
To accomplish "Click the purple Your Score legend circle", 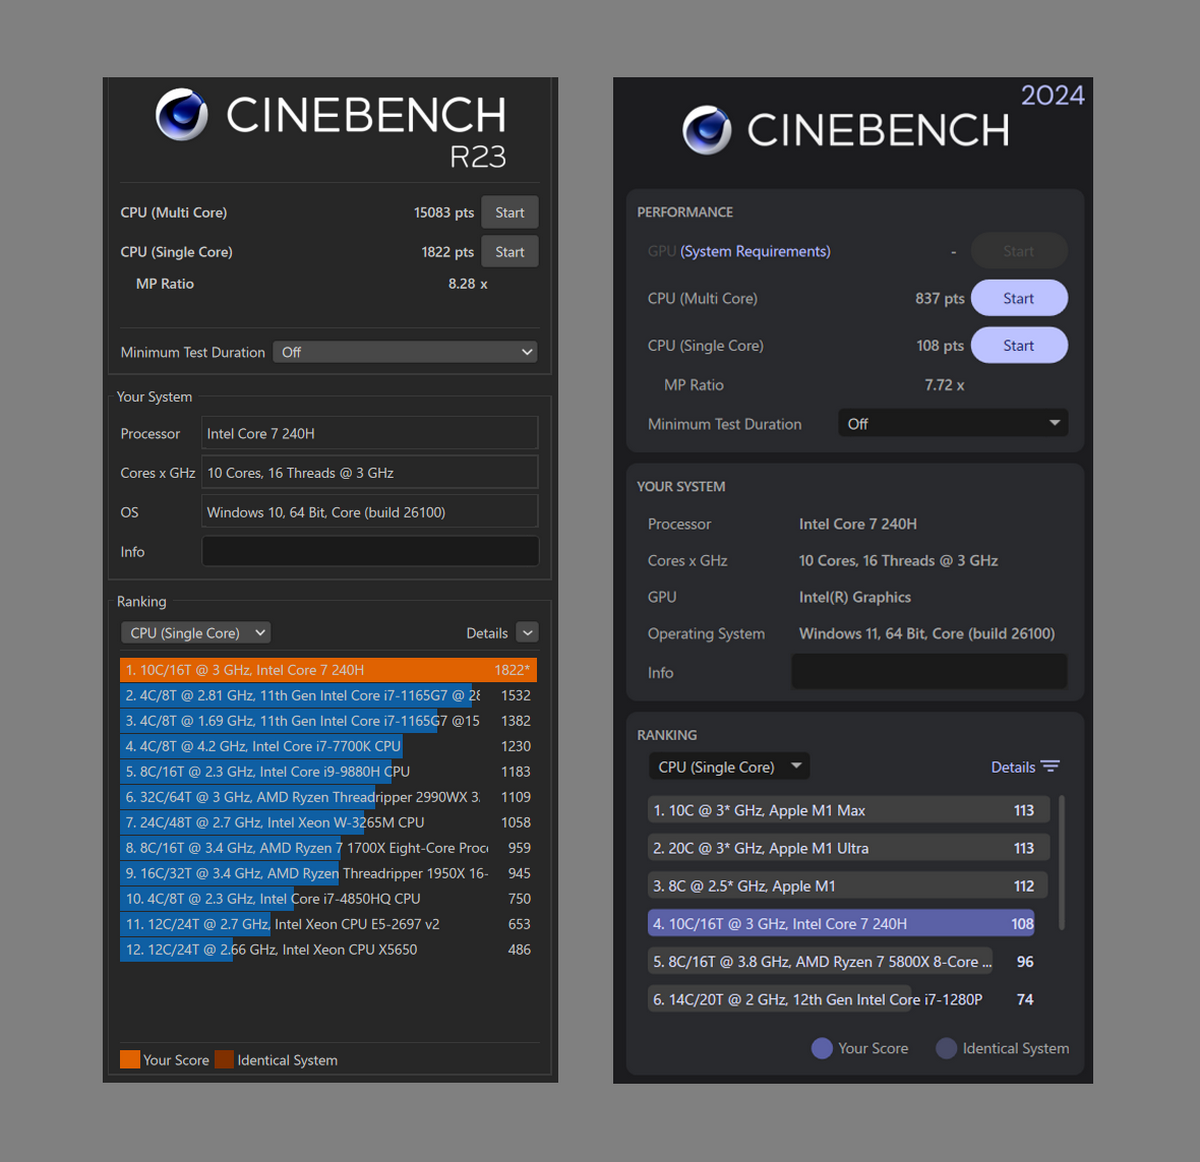I will click(x=822, y=1048).
